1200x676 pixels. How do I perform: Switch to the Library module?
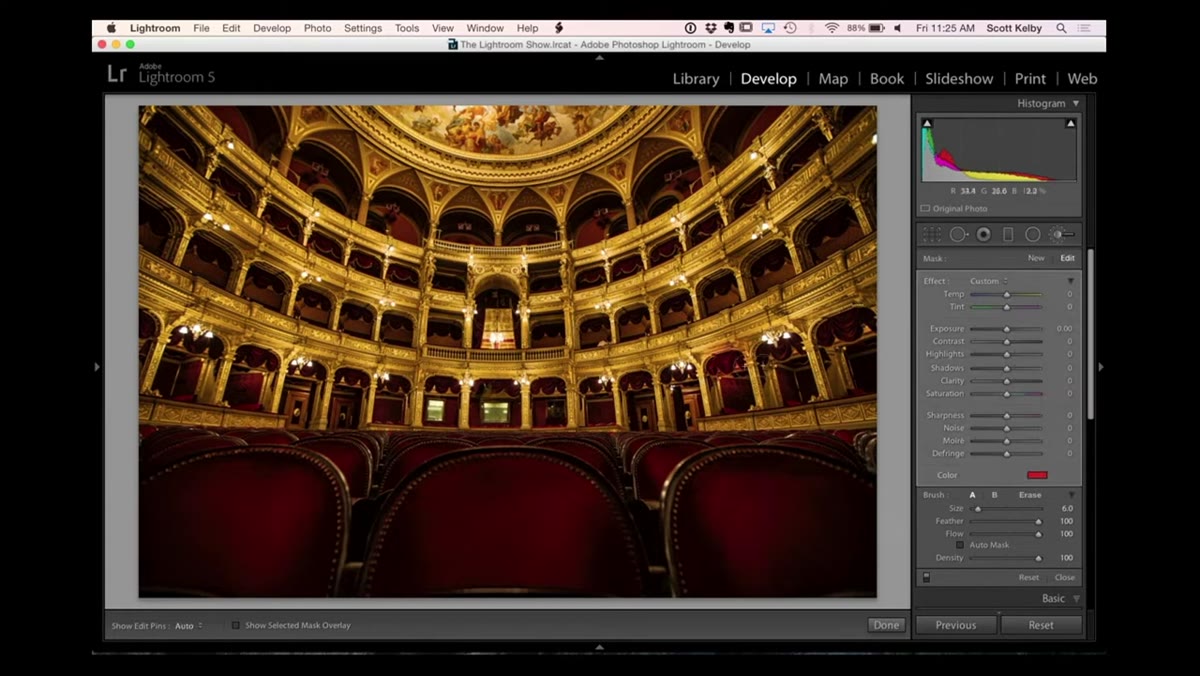[696, 79]
